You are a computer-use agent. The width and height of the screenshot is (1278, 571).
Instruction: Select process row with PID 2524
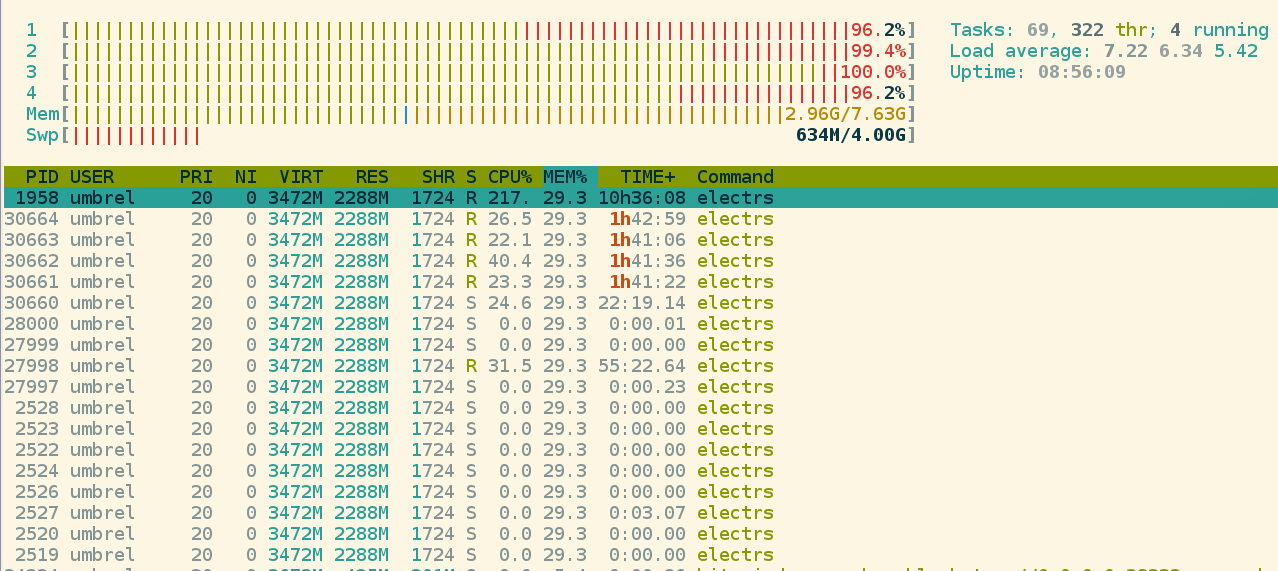pyautogui.click(x=640, y=471)
